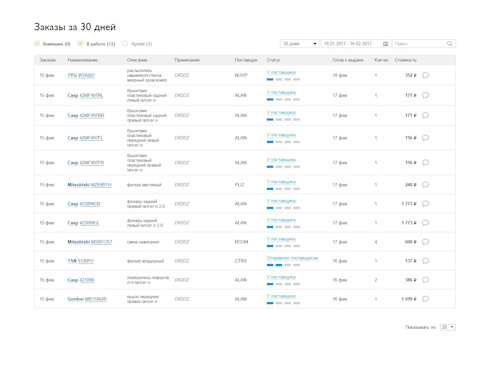The width and height of the screenshot is (480, 374).
Task: Open comments for Casp 42MF497FL order
Action: point(425,138)
